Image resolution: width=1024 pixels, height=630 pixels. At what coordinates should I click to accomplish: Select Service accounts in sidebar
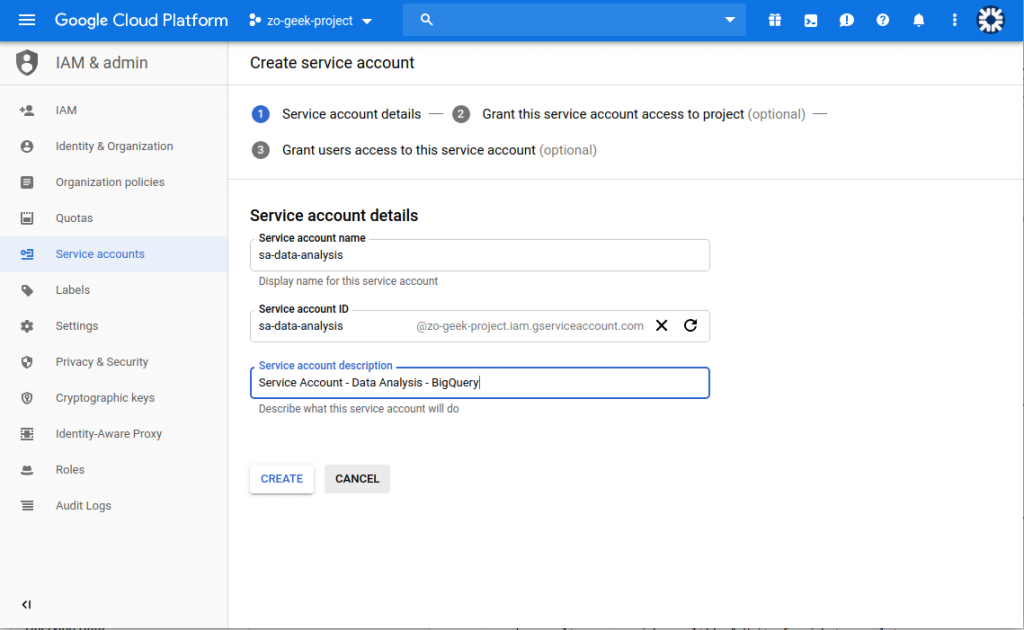point(114,254)
